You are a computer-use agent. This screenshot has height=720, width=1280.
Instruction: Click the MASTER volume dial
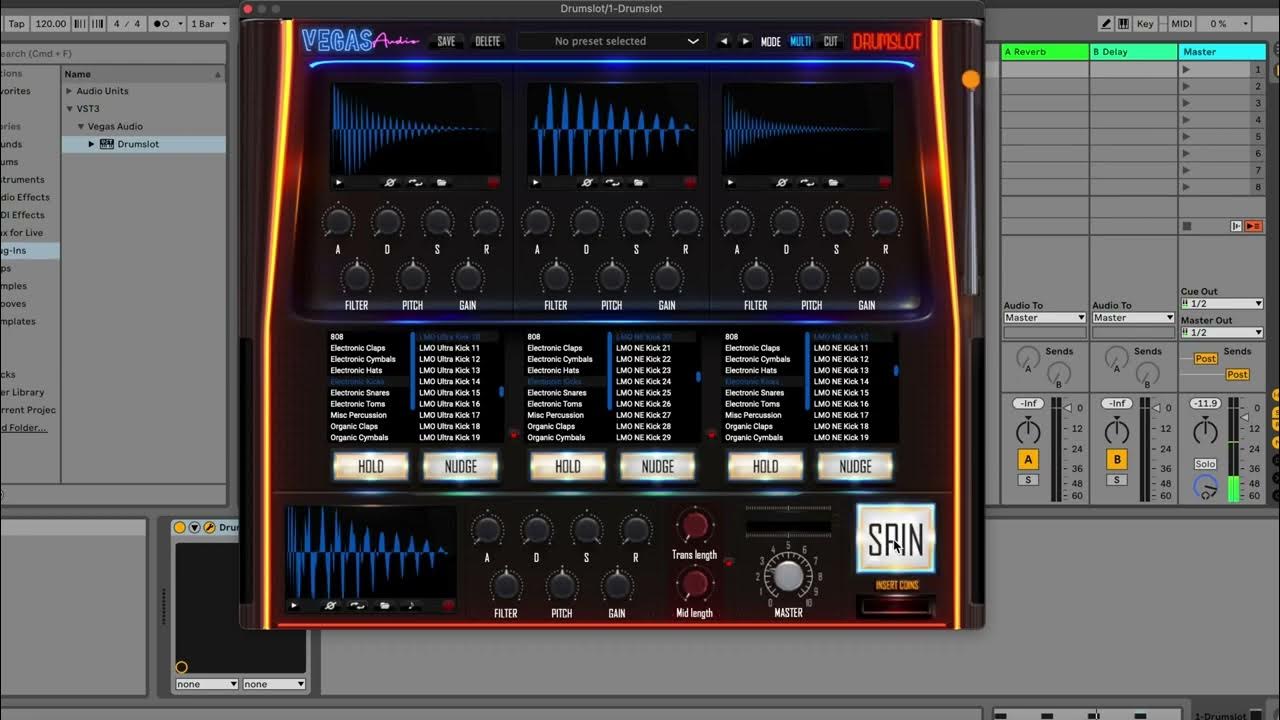click(x=788, y=575)
